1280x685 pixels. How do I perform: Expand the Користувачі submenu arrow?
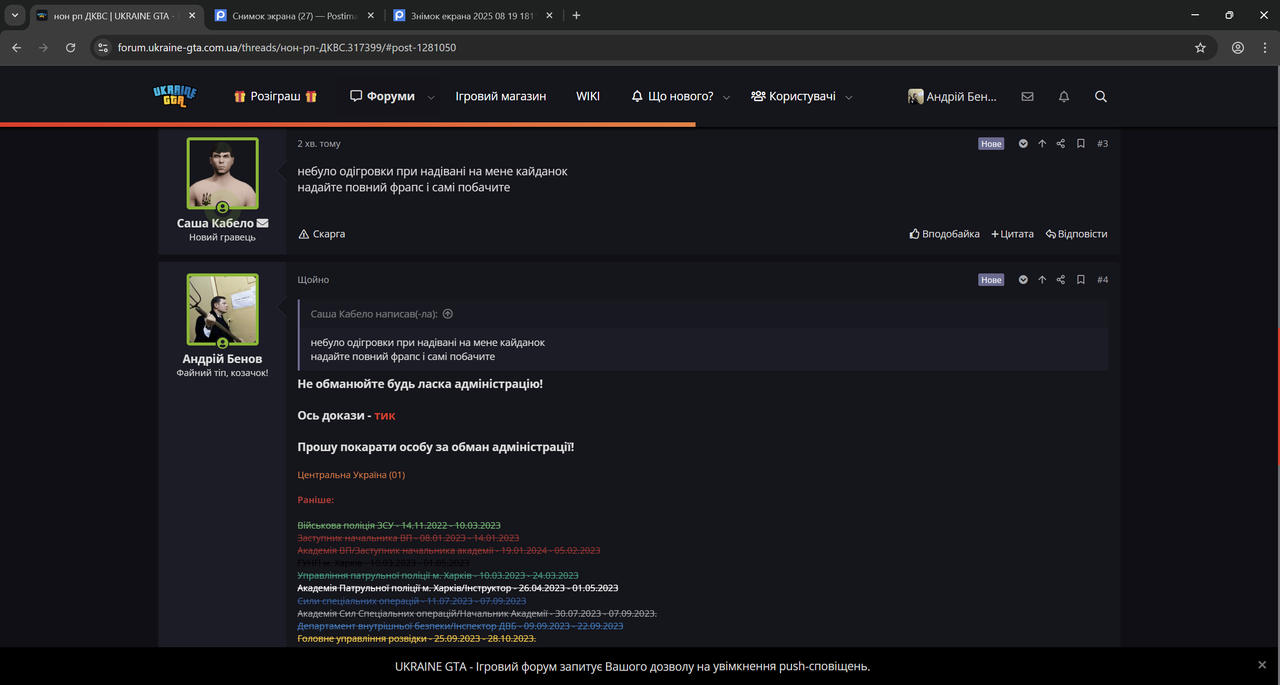[849, 97]
